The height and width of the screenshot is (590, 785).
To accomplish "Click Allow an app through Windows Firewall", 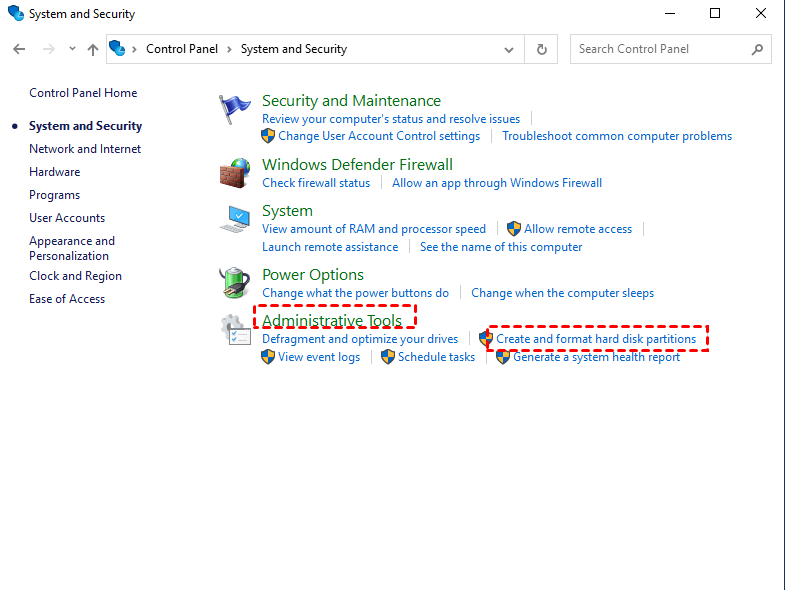I will tap(497, 183).
